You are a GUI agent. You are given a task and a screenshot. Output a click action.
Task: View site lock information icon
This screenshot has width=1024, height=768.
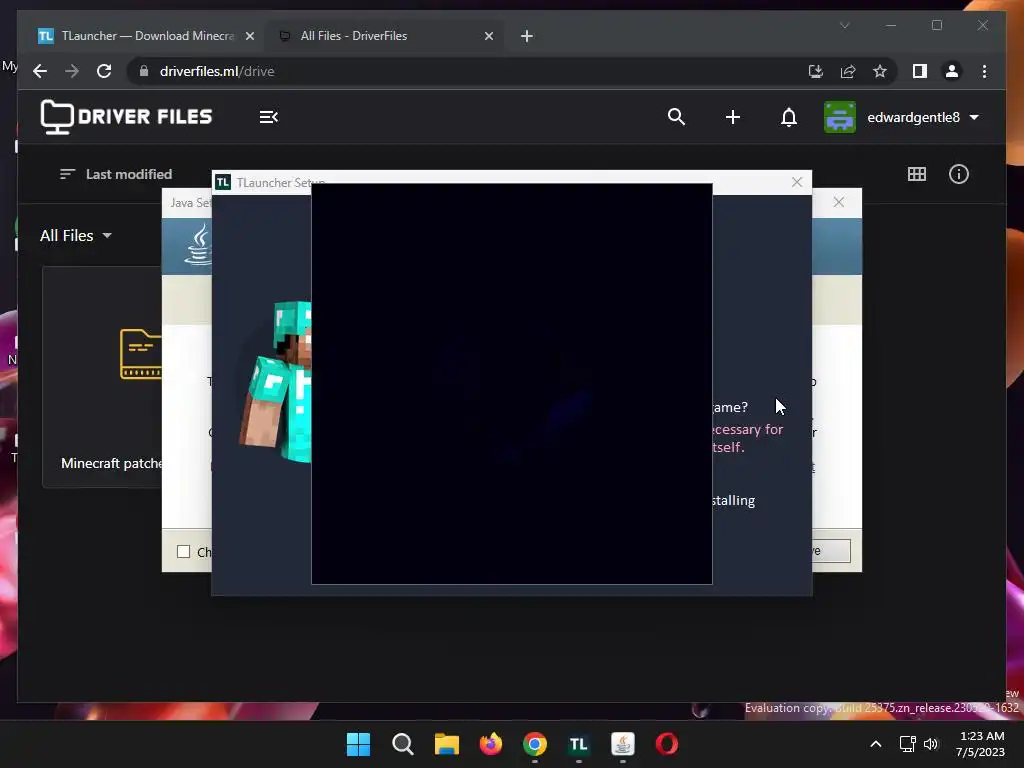click(144, 71)
